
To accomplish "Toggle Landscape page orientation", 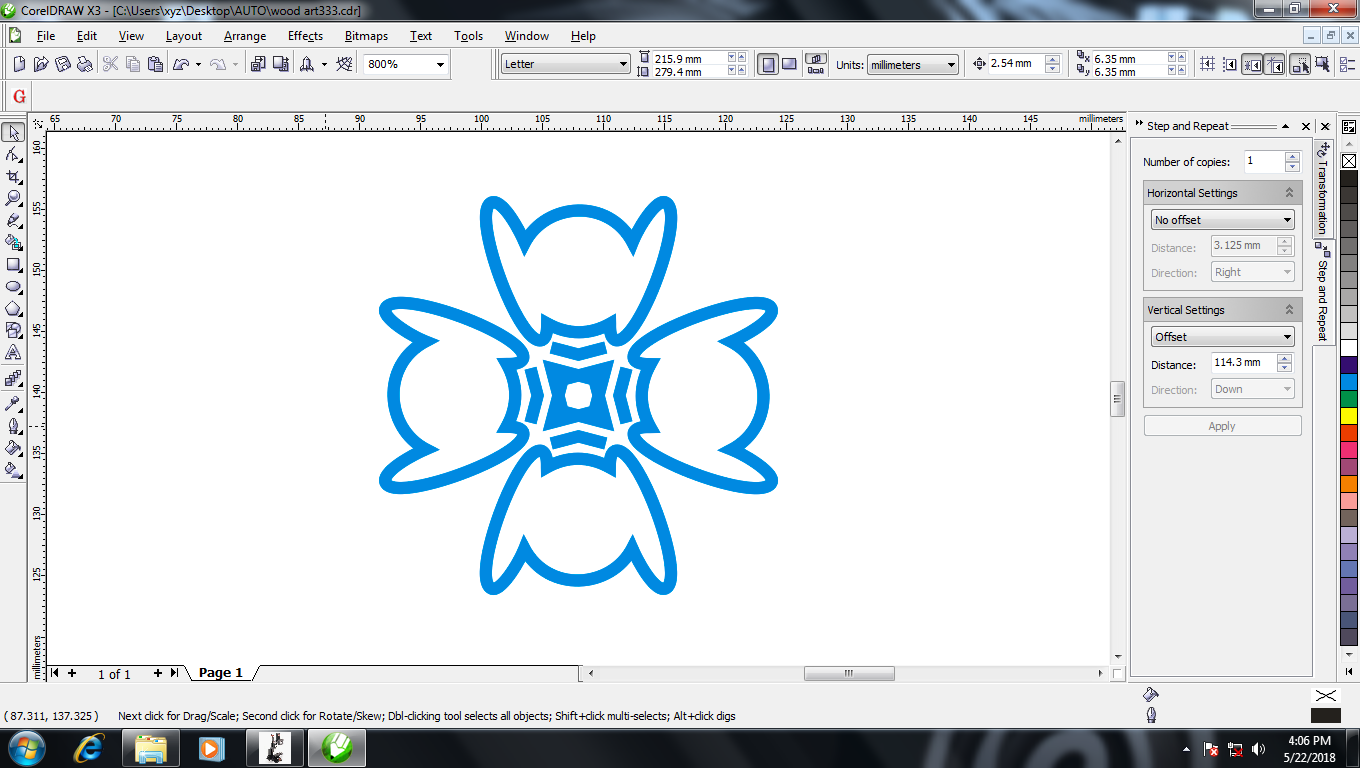I will [x=789, y=64].
